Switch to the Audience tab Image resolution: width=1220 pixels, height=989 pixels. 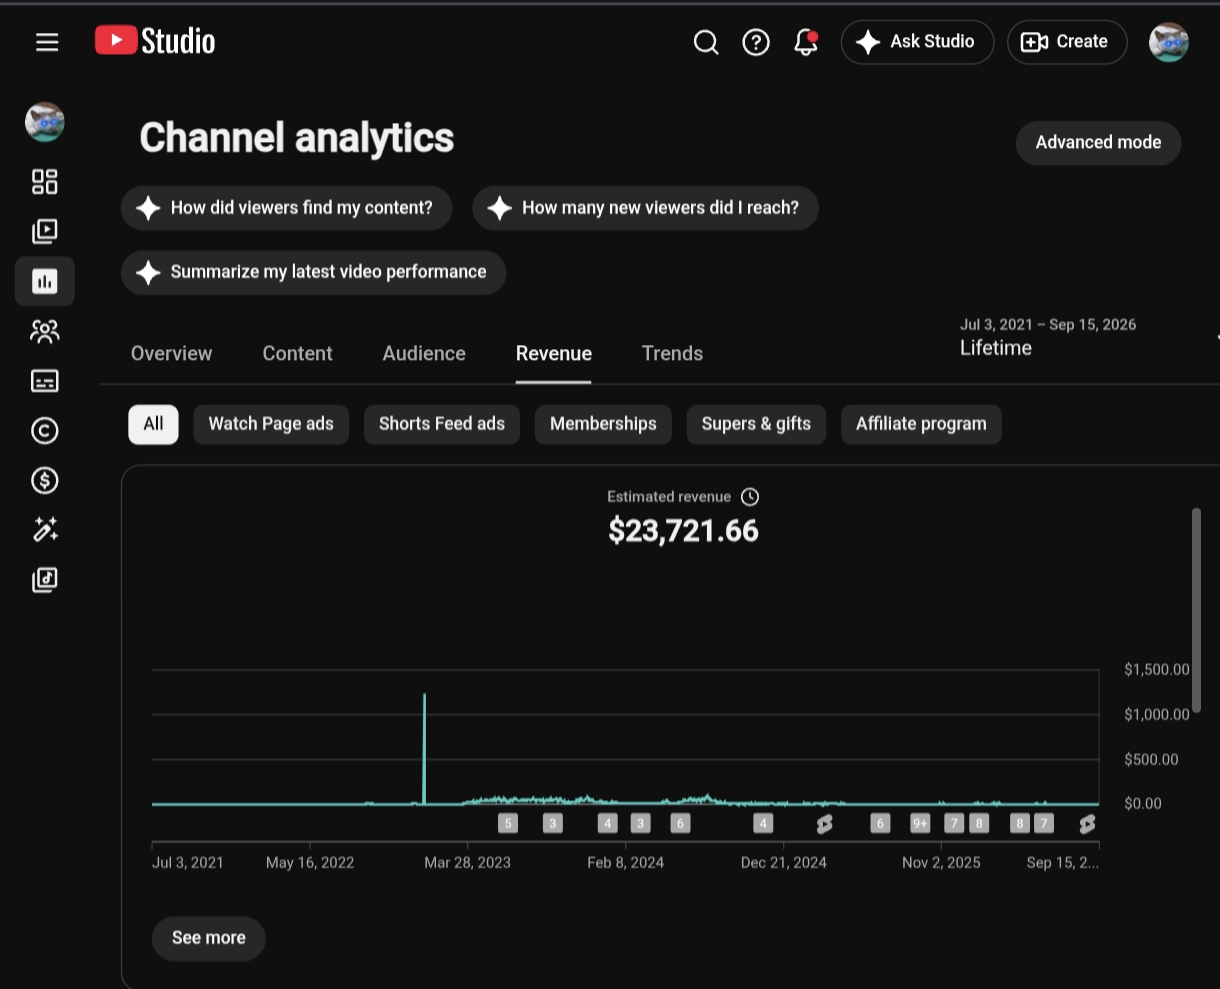tap(424, 353)
